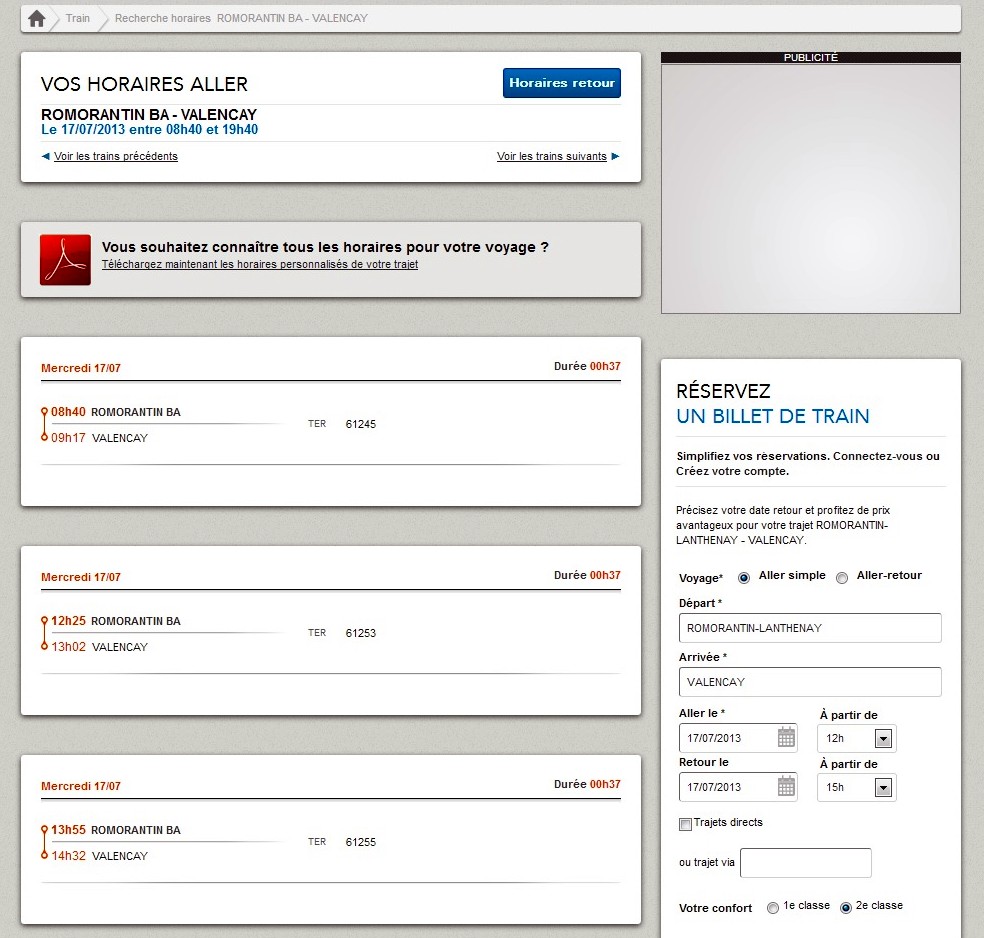Screen dimensions: 984x938
Task: Click the UN BILLET DE TRAIN heading
Action: (x=773, y=416)
